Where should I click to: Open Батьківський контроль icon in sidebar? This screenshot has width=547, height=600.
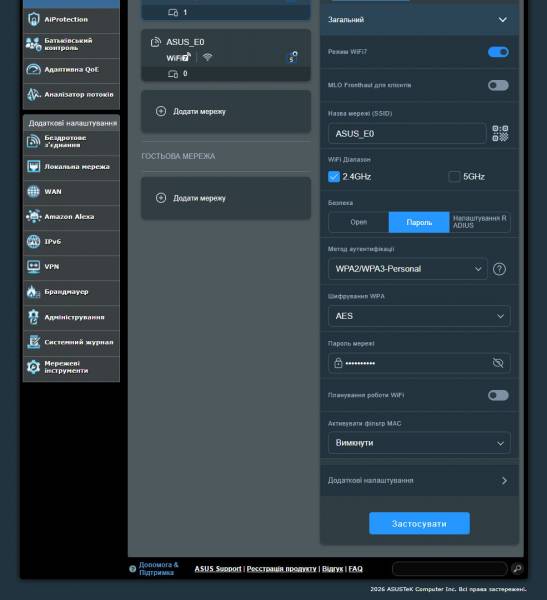pyautogui.click(x=34, y=44)
